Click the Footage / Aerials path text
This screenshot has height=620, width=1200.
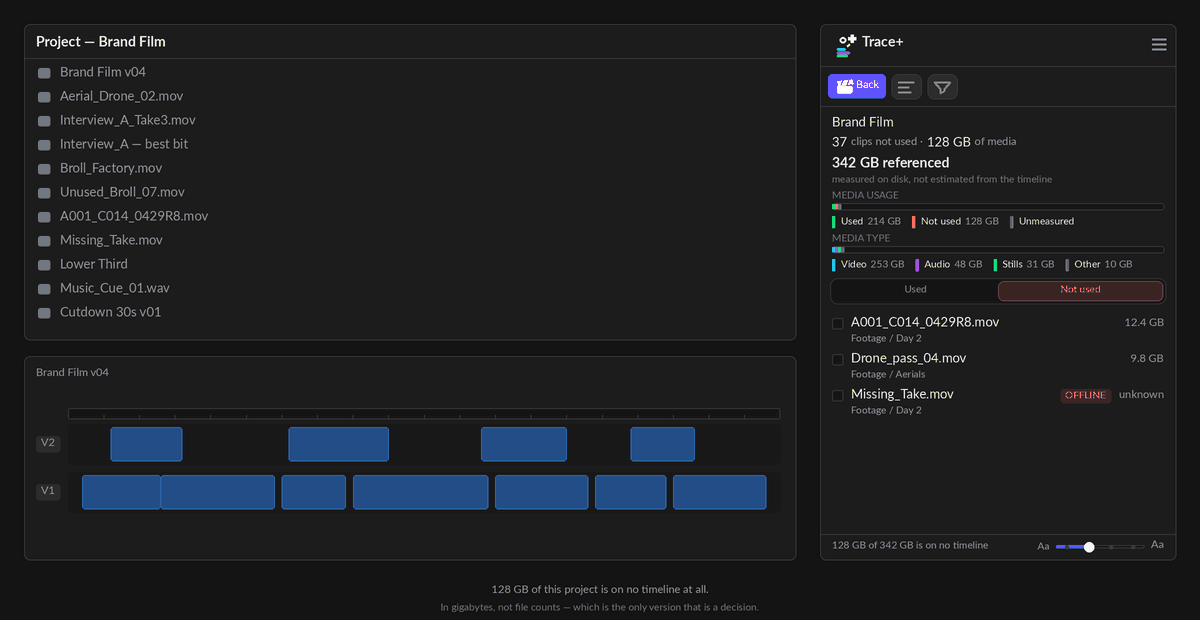pos(888,374)
